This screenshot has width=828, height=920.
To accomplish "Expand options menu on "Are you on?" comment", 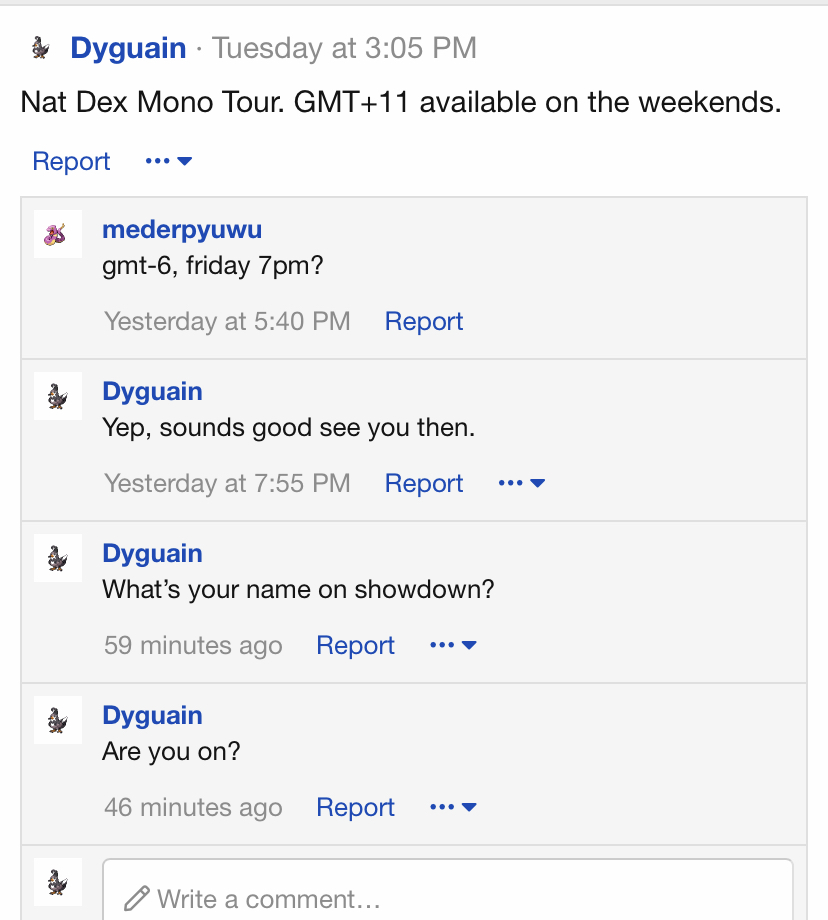I will pos(453,807).
